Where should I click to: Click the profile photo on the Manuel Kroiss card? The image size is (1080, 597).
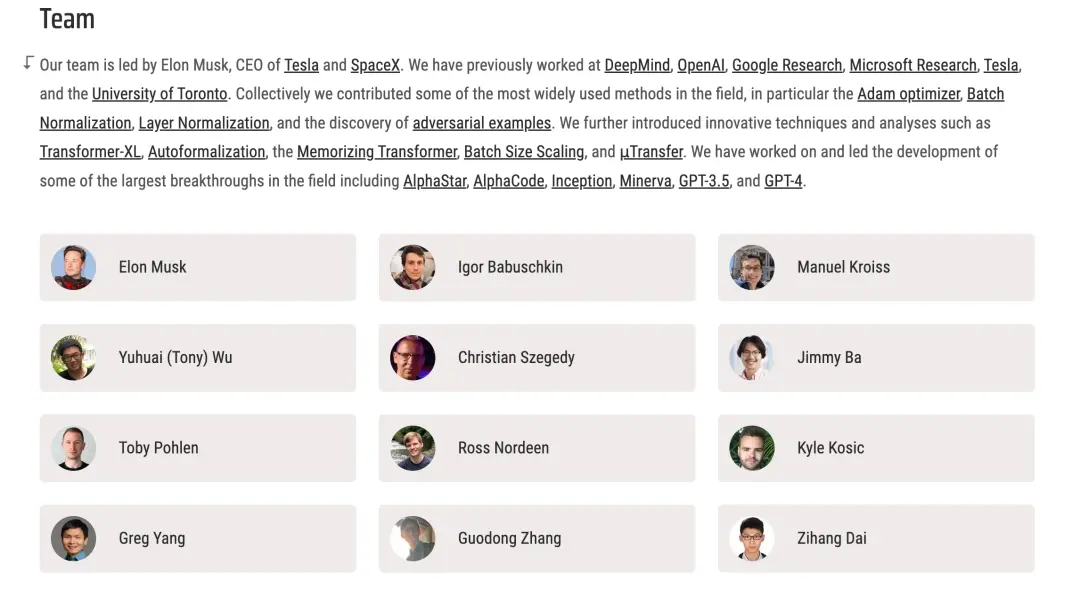coord(752,267)
